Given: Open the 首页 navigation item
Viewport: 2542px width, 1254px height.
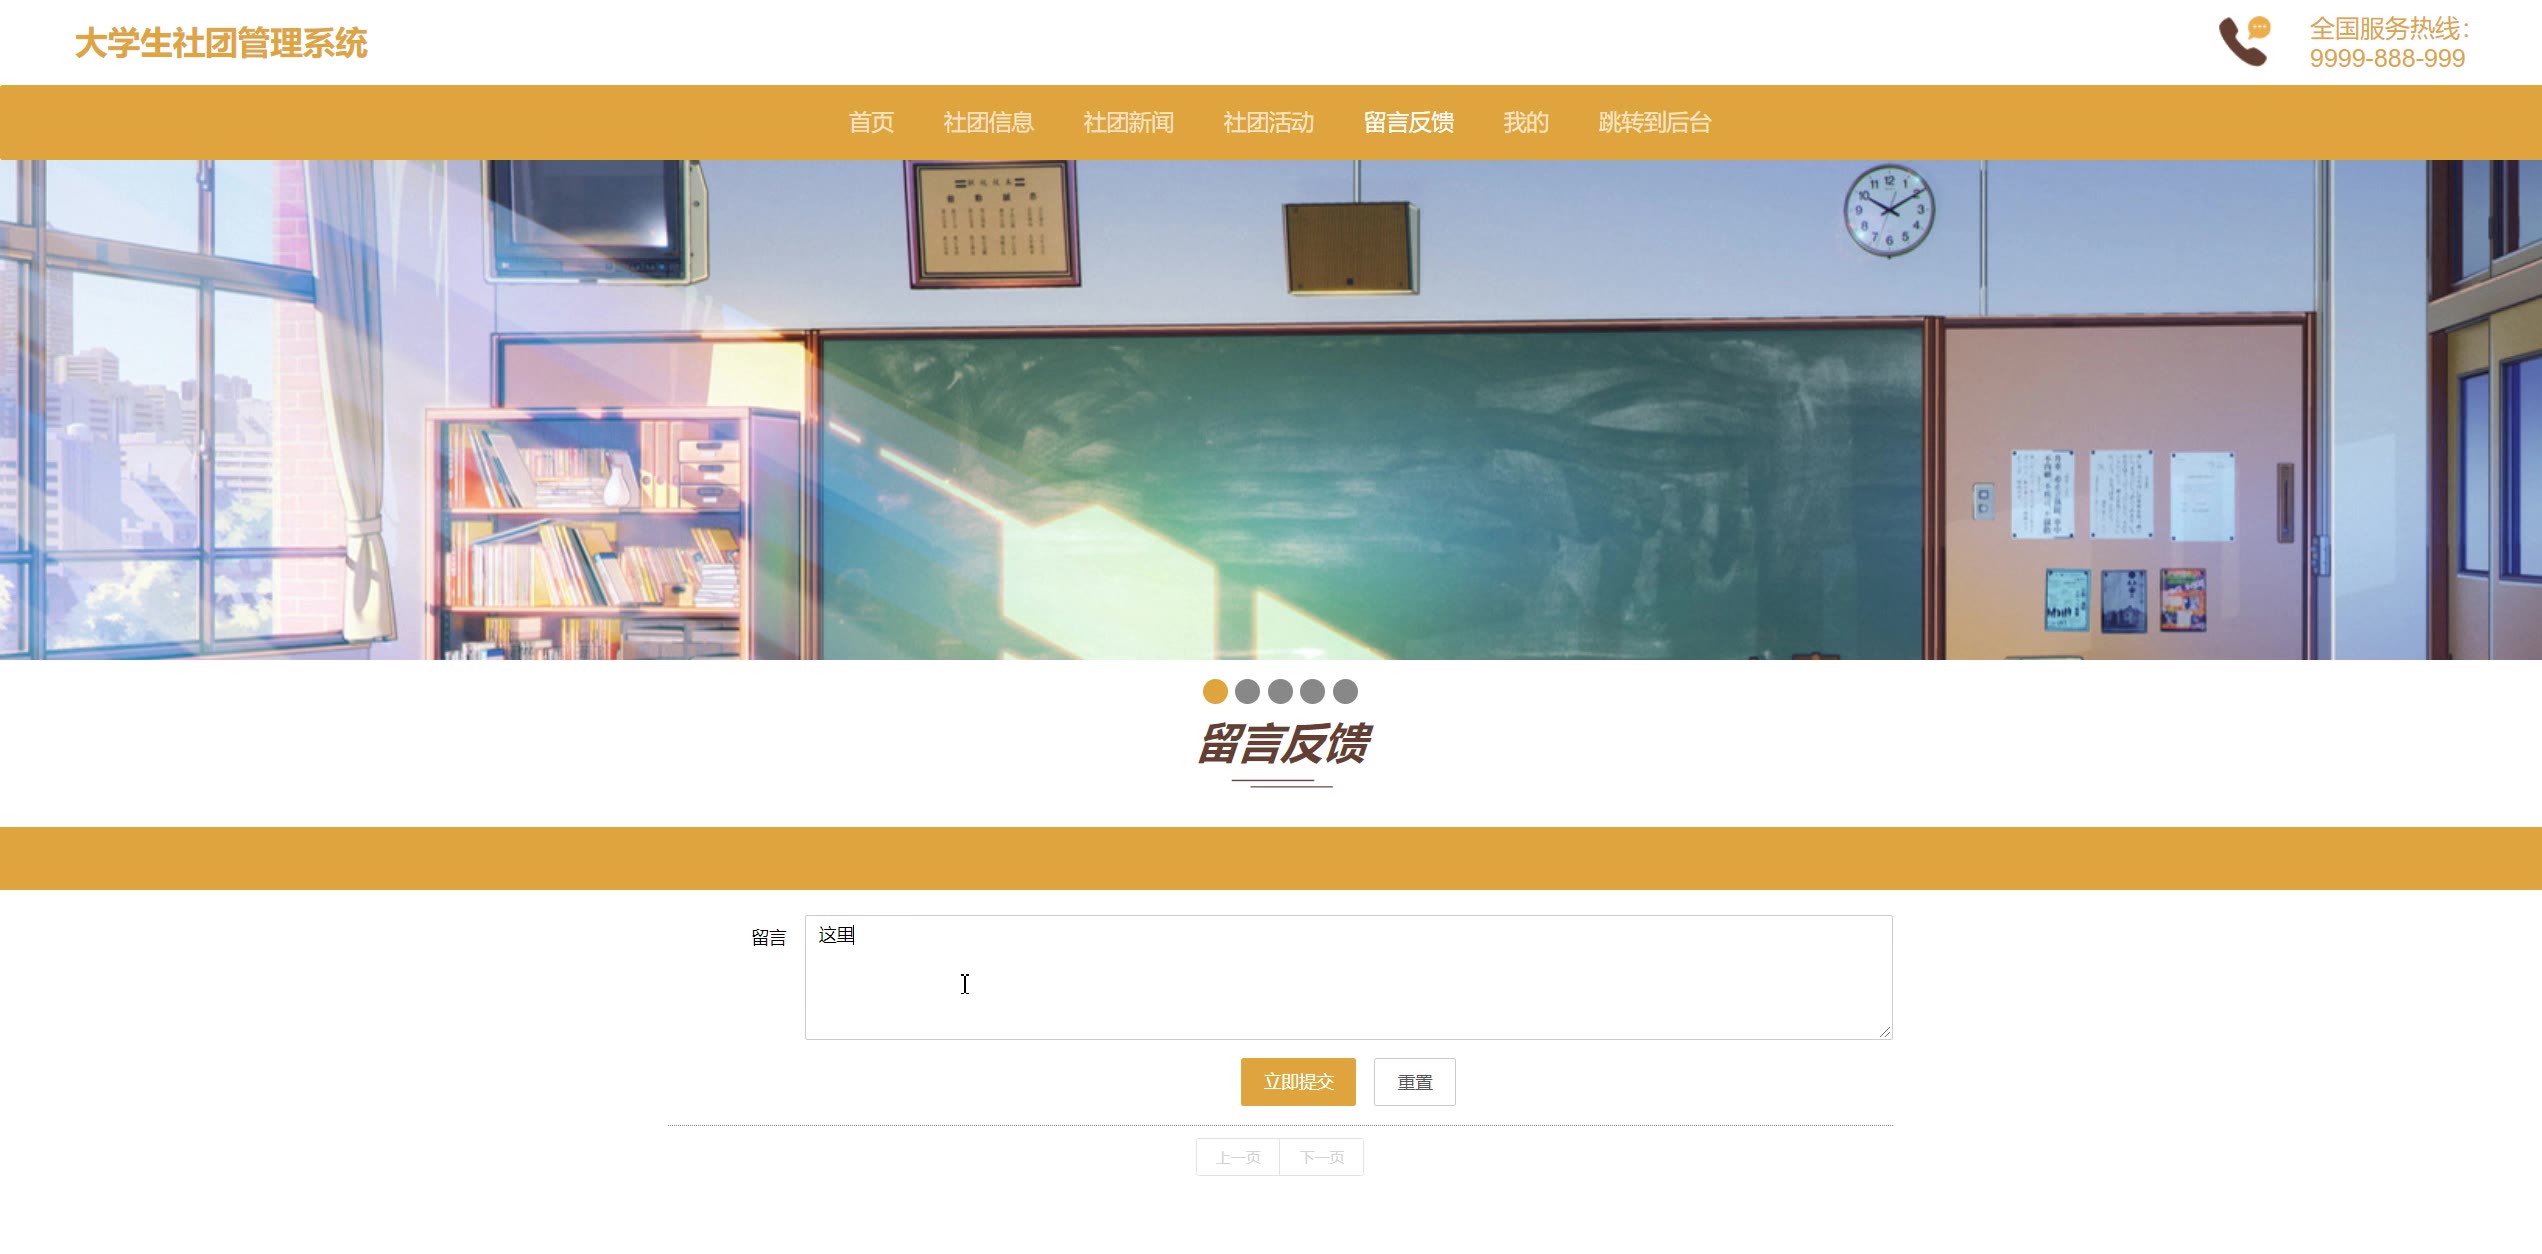Looking at the screenshot, I should 871,122.
